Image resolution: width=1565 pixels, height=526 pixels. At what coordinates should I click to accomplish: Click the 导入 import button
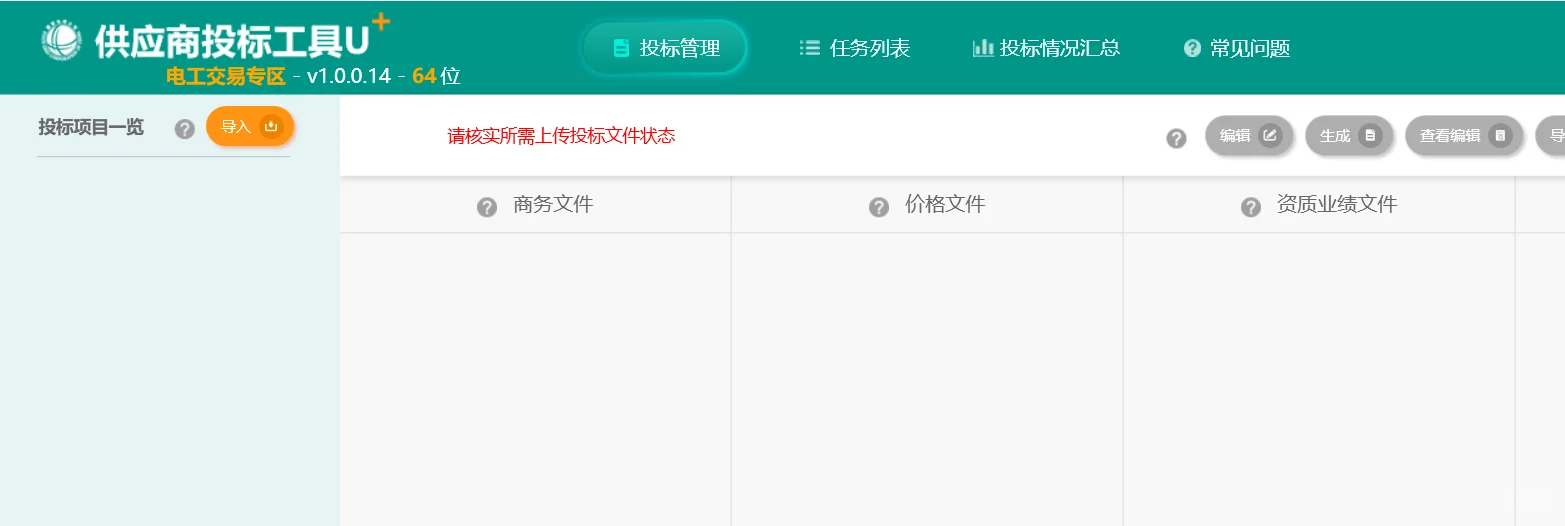tap(251, 127)
